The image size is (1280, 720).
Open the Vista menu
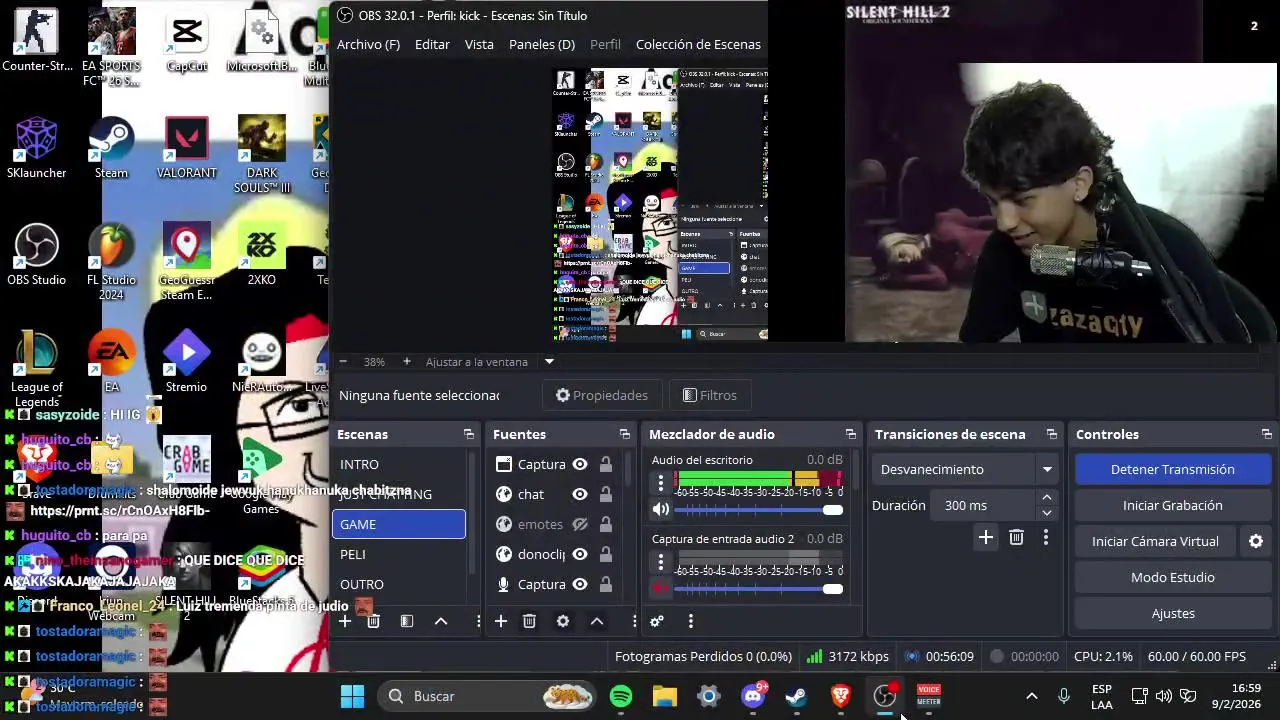pos(479,44)
